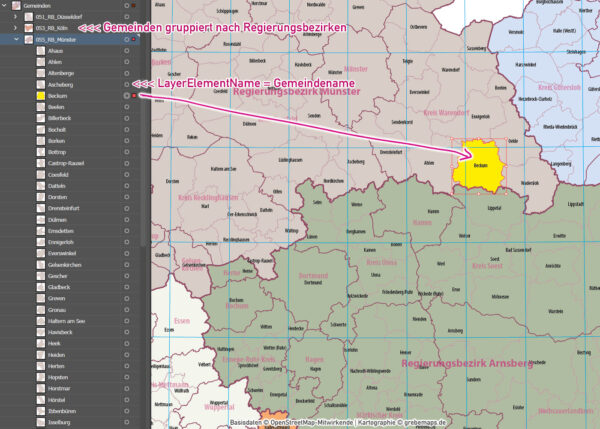The width and height of the screenshot is (600, 429).
Task: Expand the 053_RB_Köln sublayer
Action: click(15, 28)
